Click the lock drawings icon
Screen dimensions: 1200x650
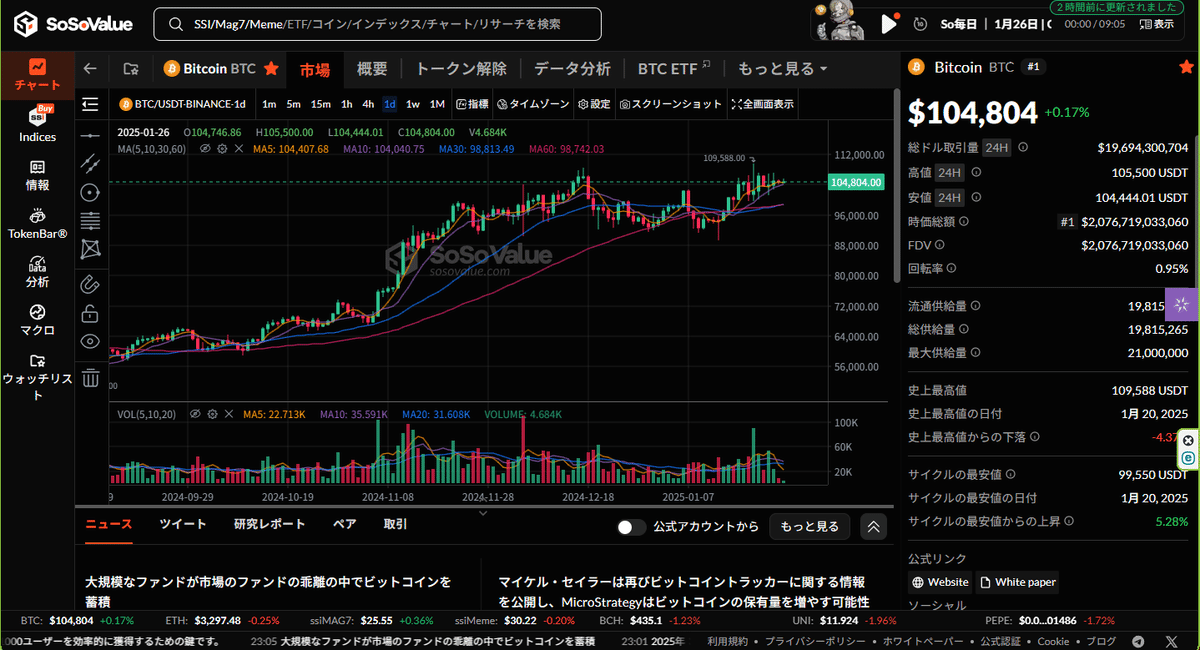91,314
